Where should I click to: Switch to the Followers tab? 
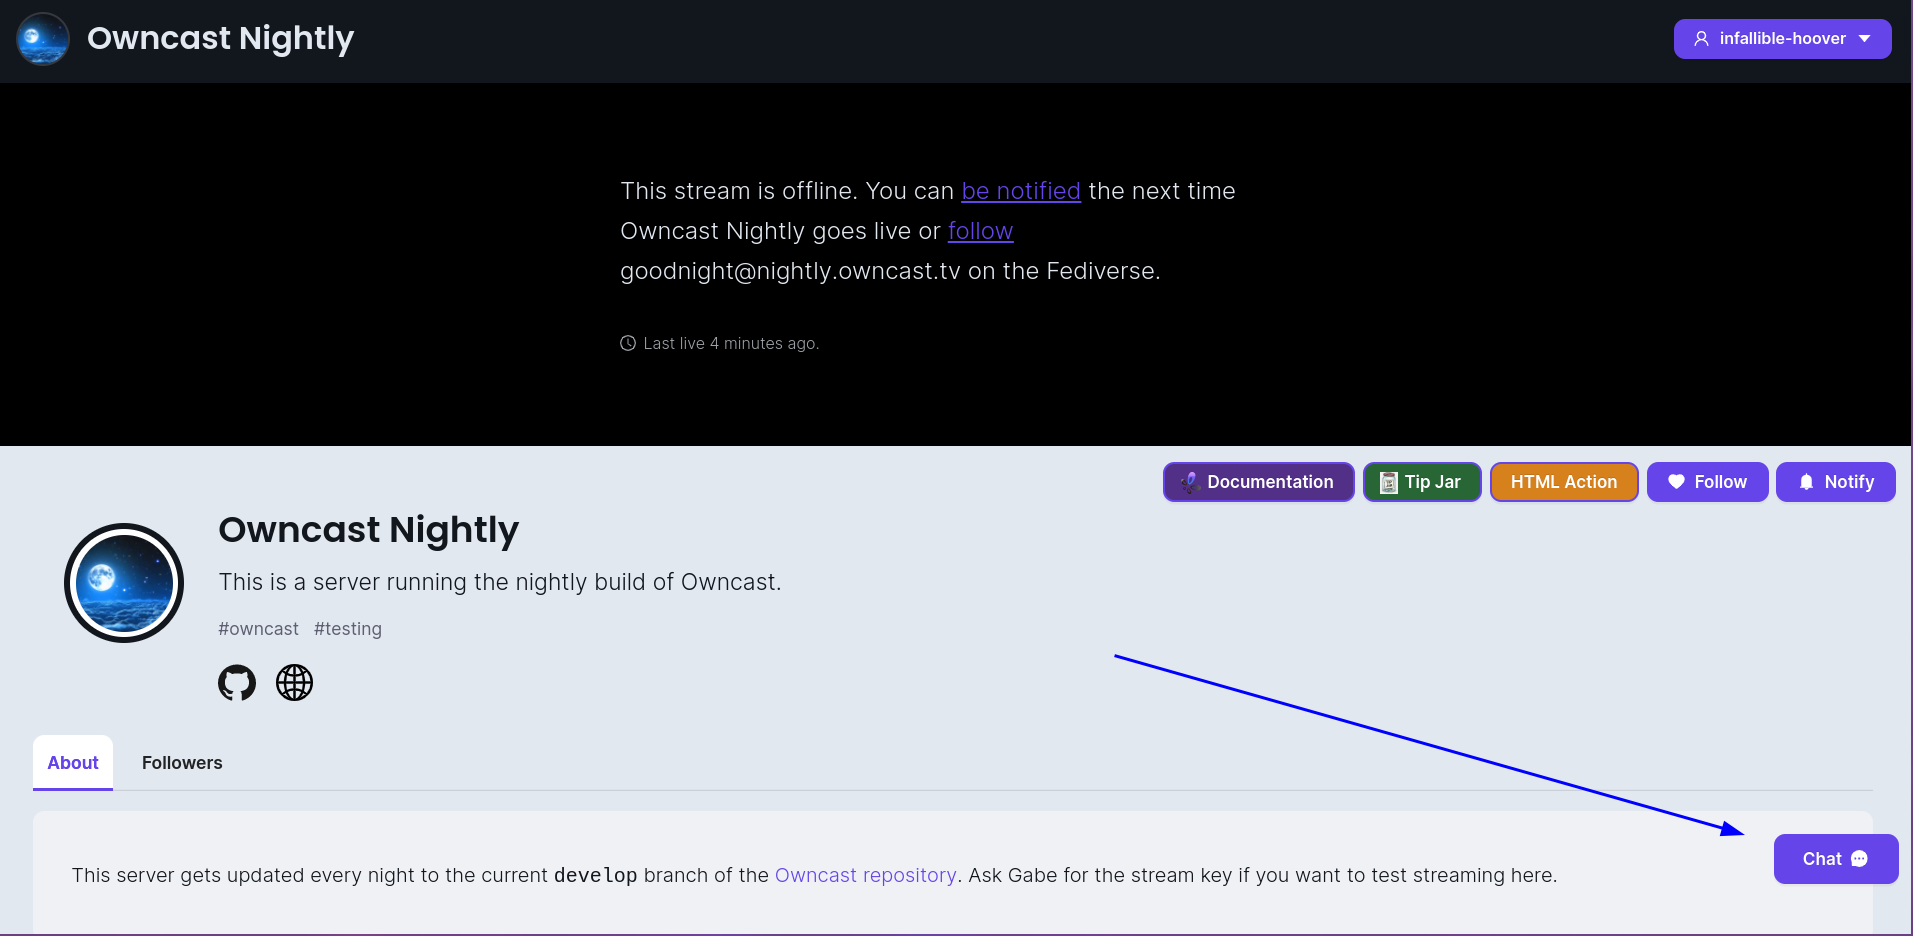[181, 762]
